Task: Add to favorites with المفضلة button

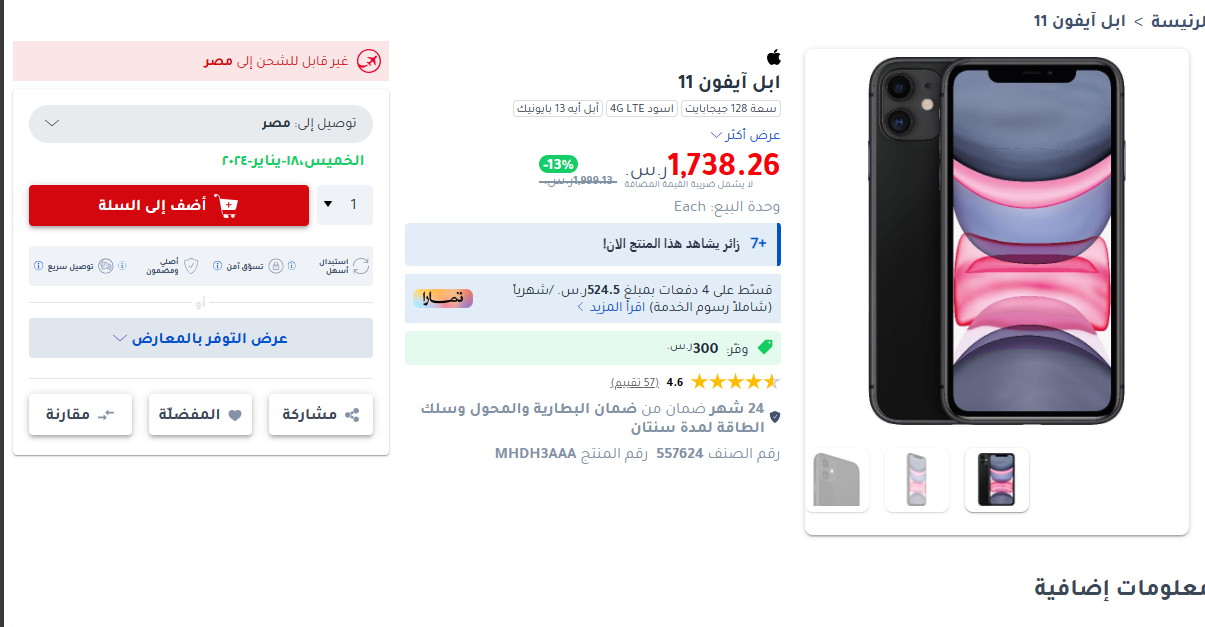Action: coord(200,414)
